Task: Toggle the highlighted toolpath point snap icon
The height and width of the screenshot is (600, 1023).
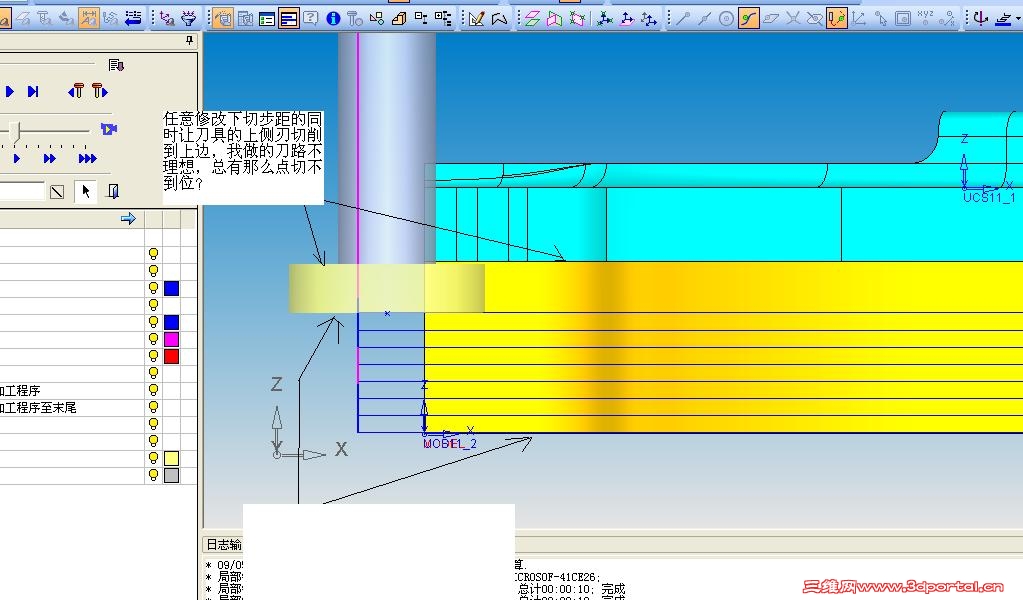Action: pyautogui.click(x=836, y=19)
